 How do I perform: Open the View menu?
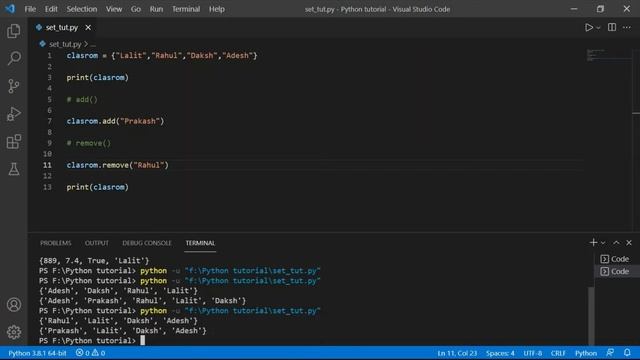pyautogui.click(x=114, y=9)
